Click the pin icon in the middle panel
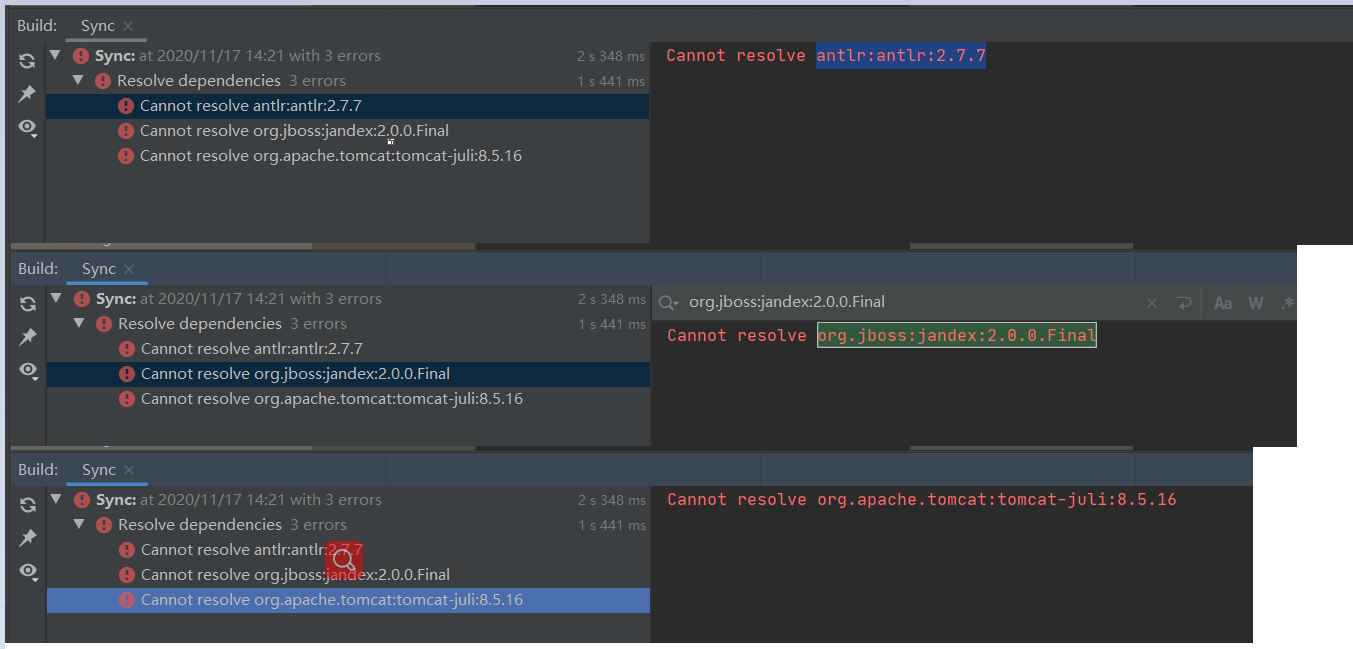1353x649 pixels. pyautogui.click(x=28, y=337)
